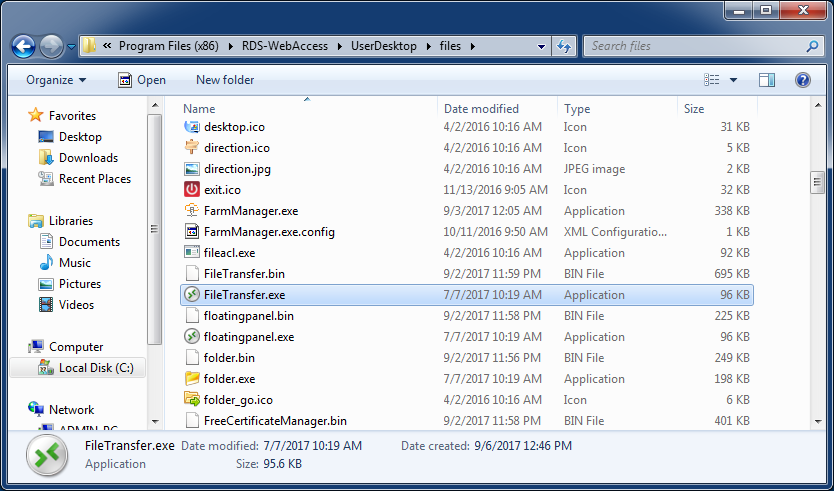Open the Organize dropdown menu
This screenshot has width=834, height=491.
[56, 80]
